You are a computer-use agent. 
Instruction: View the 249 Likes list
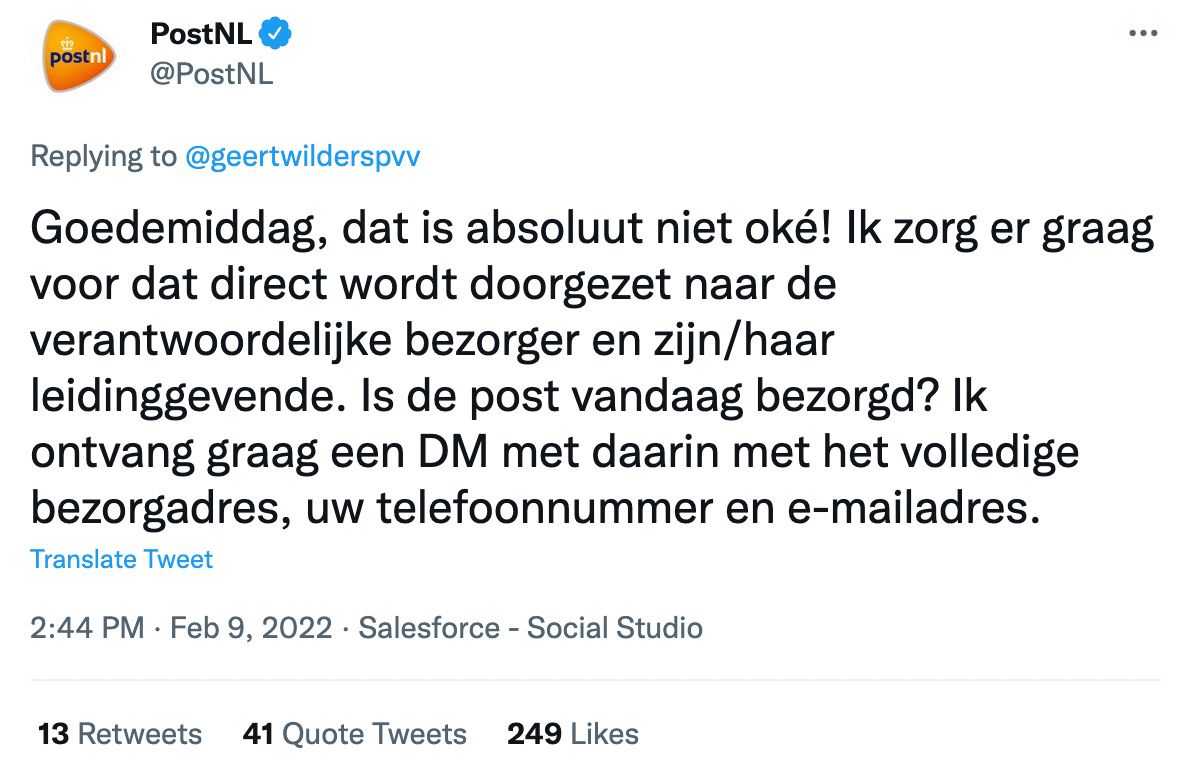pyautogui.click(x=573, y=733)
